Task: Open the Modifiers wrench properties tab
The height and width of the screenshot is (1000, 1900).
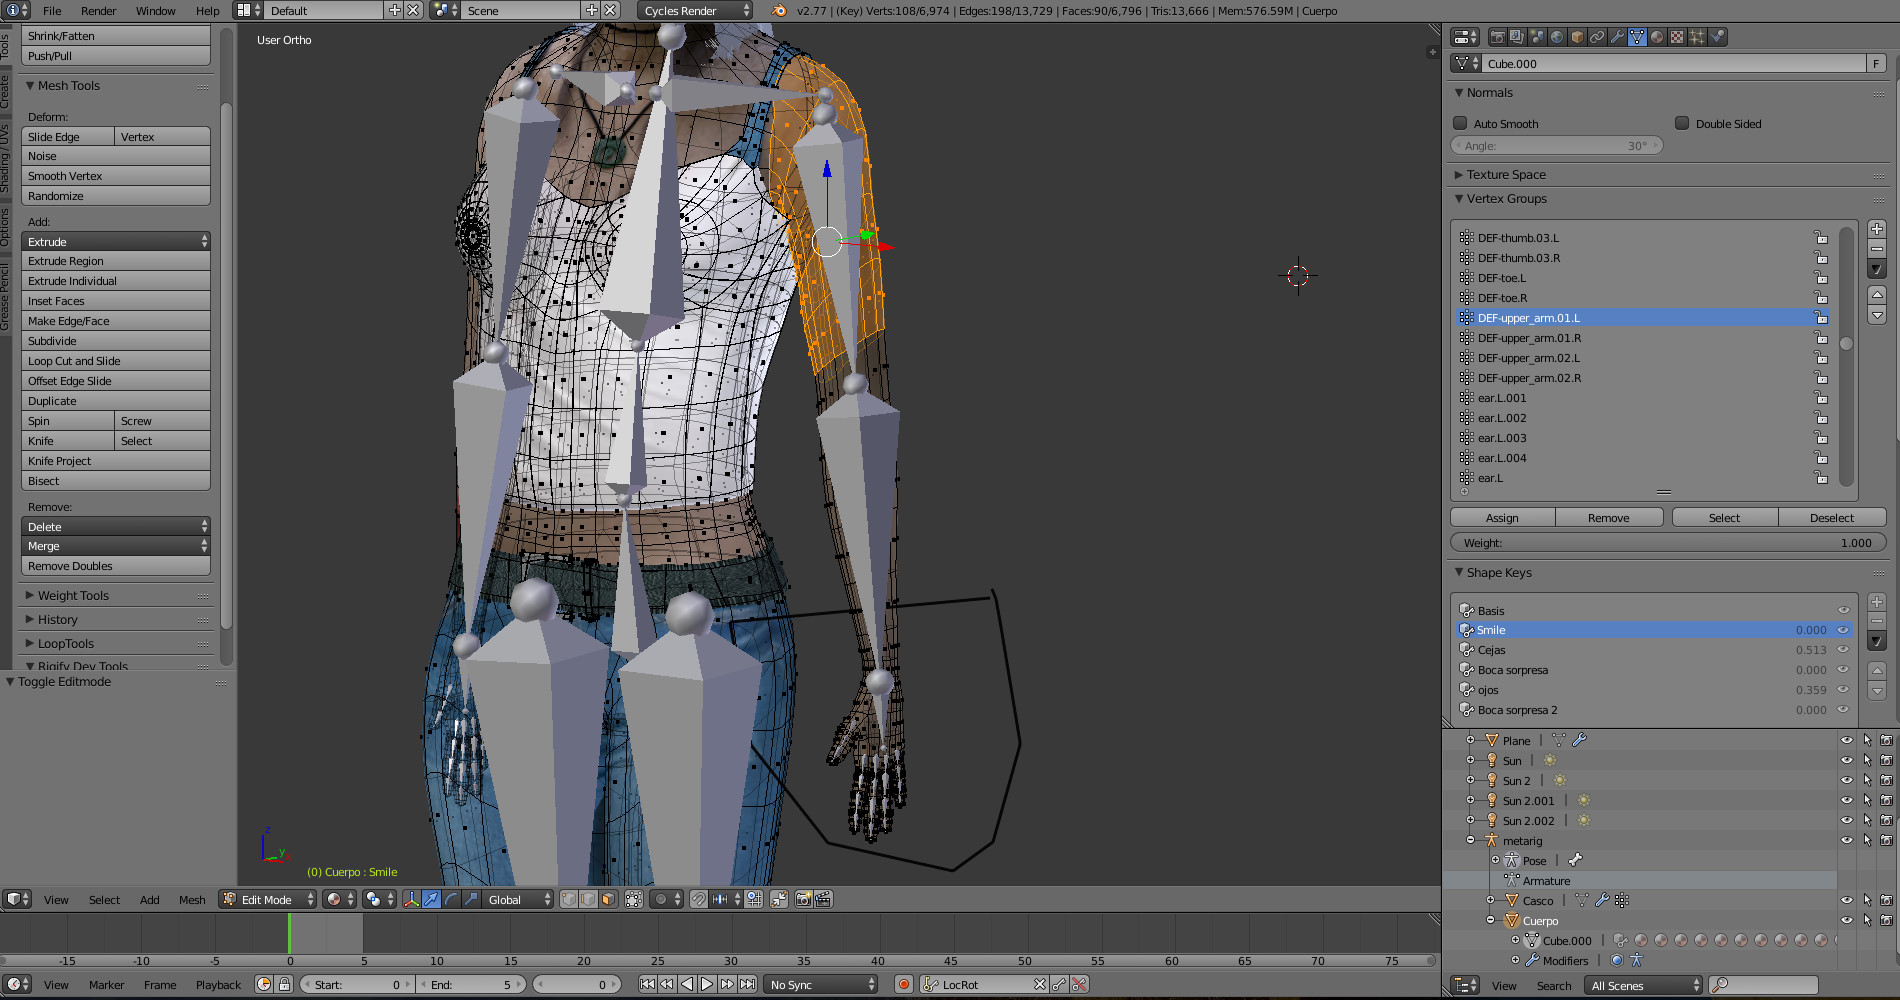Action: coord(1617,37)
